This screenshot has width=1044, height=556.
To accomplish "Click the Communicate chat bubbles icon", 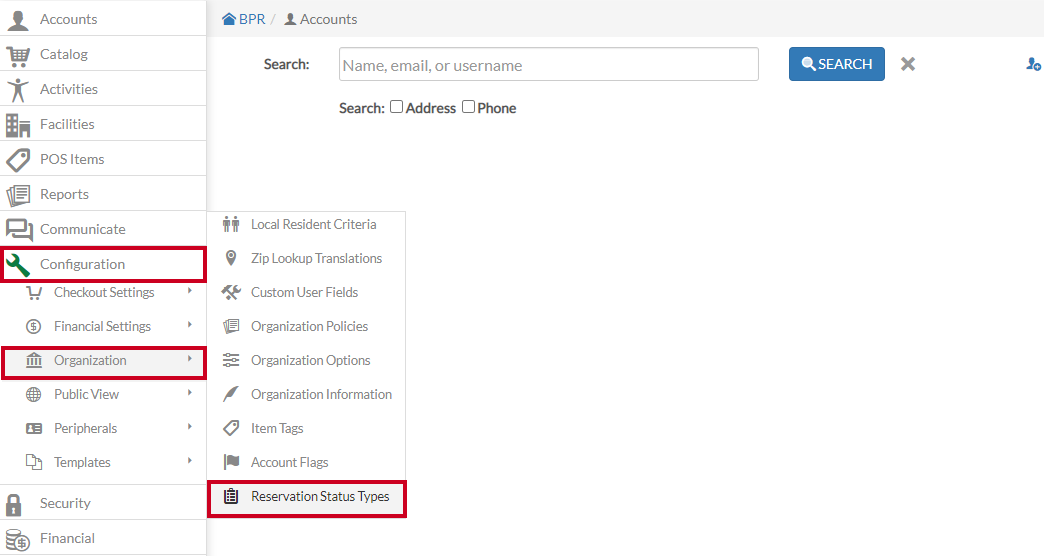I will click(x=19, y=230).
